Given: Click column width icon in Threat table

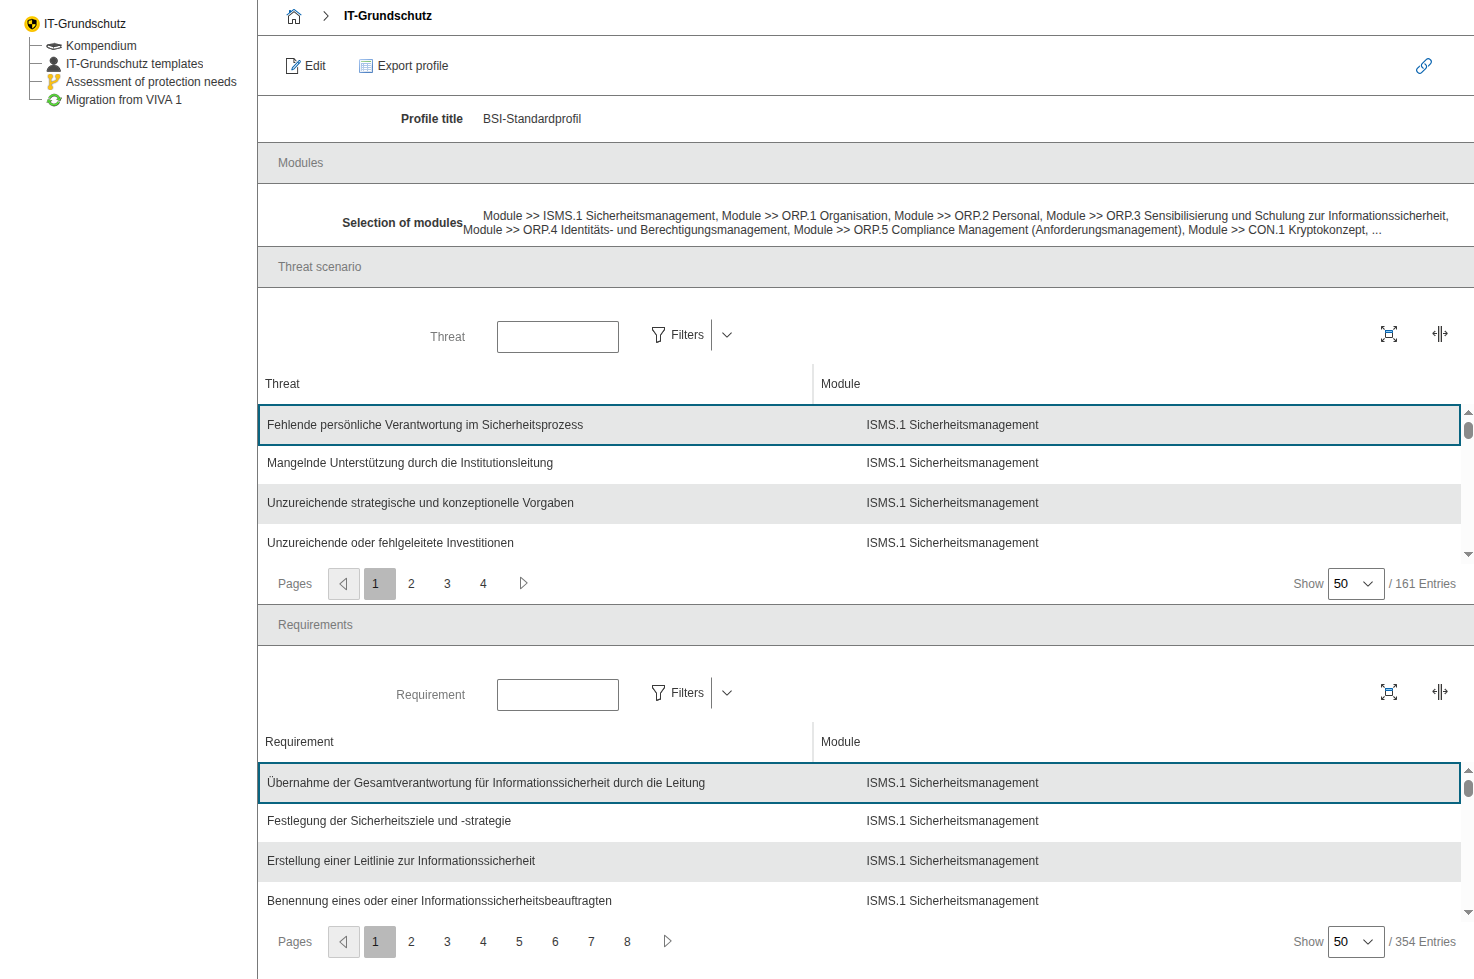Looking at the screenshot, I should coord(1439,334).
